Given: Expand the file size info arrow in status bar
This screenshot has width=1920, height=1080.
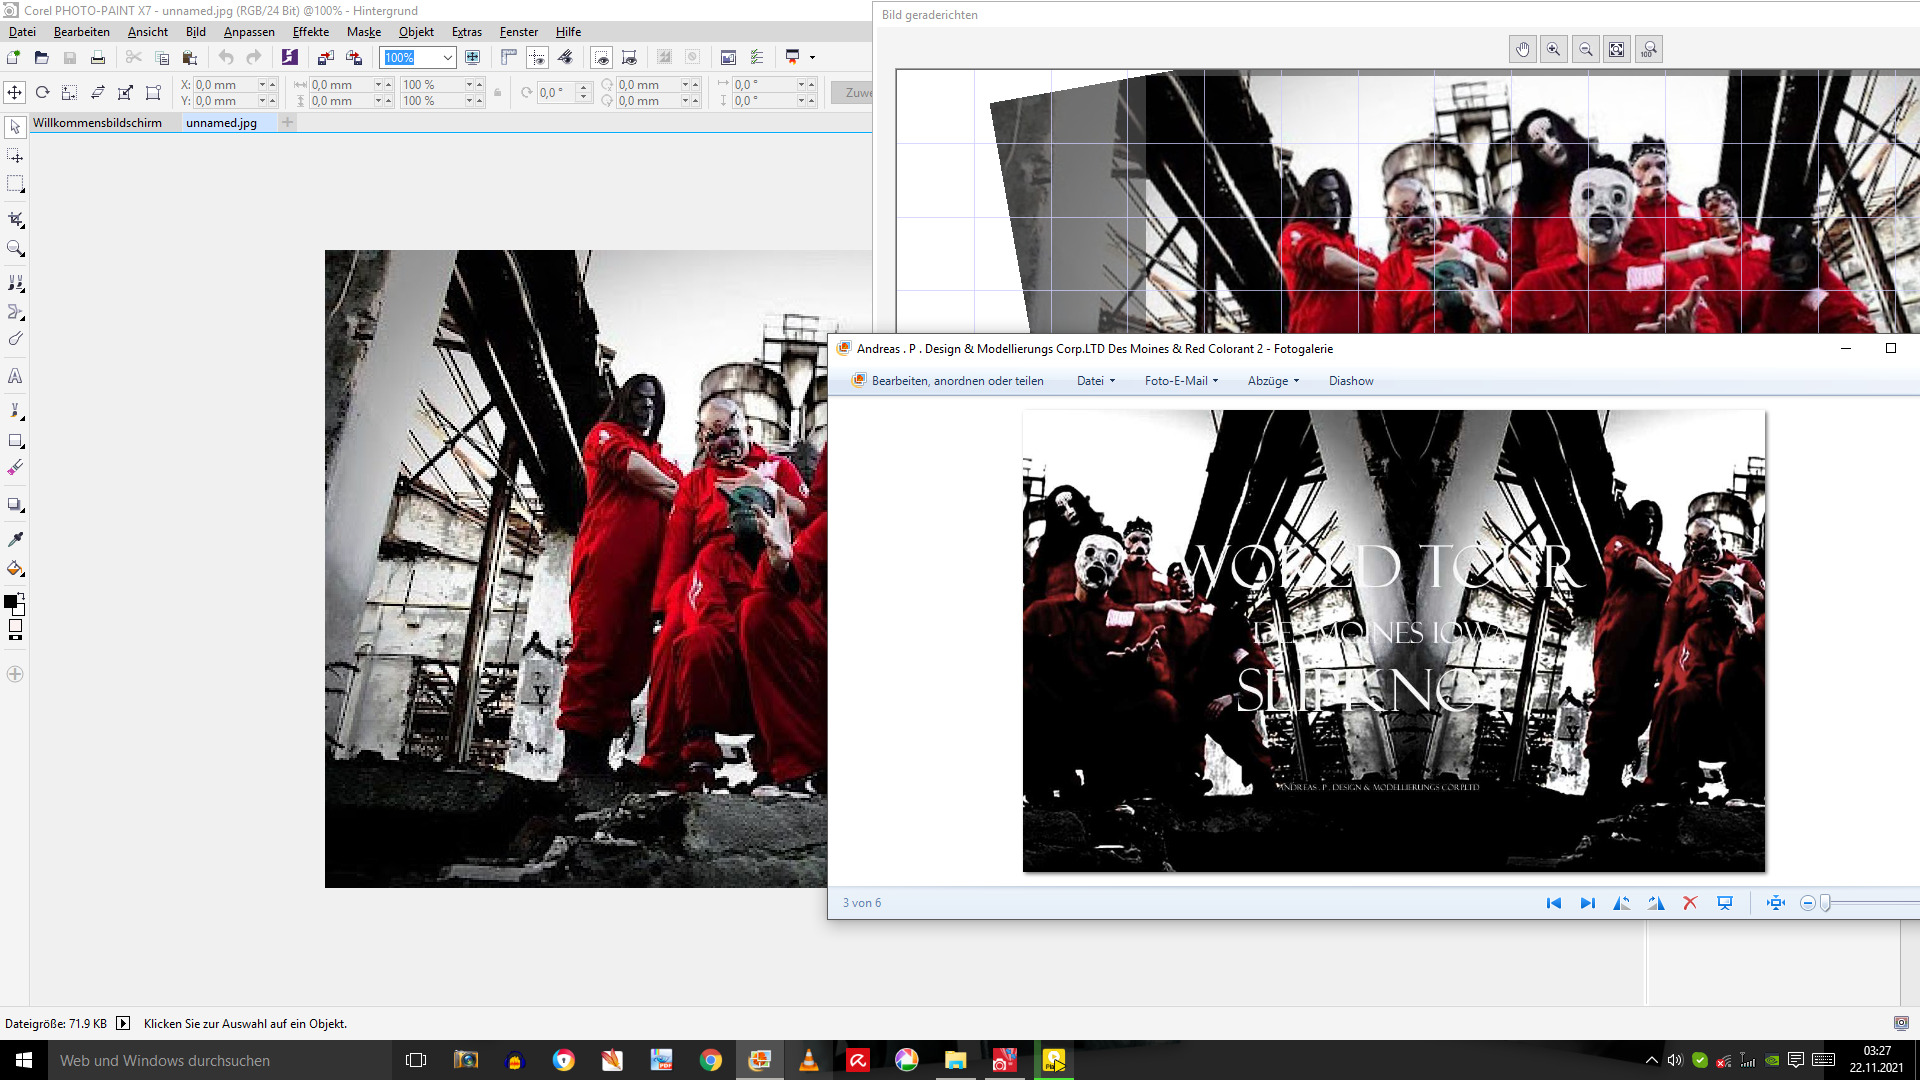Looking at the screenshot, I should click(123, 1023).
